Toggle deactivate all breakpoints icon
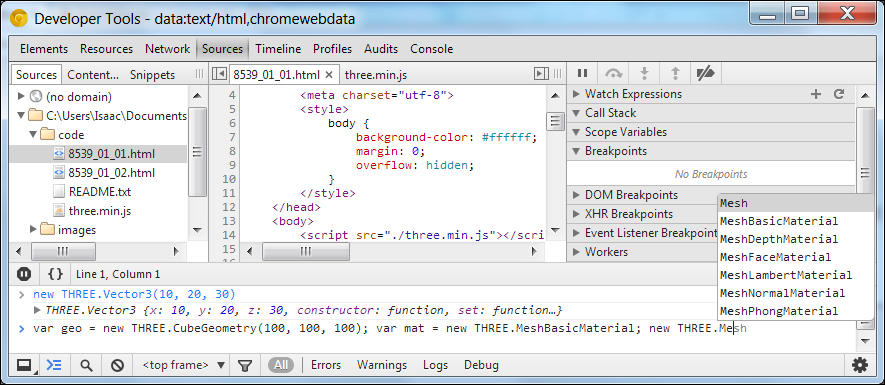The width and height of the screenshot is (885, 385). tap(706, 73)
